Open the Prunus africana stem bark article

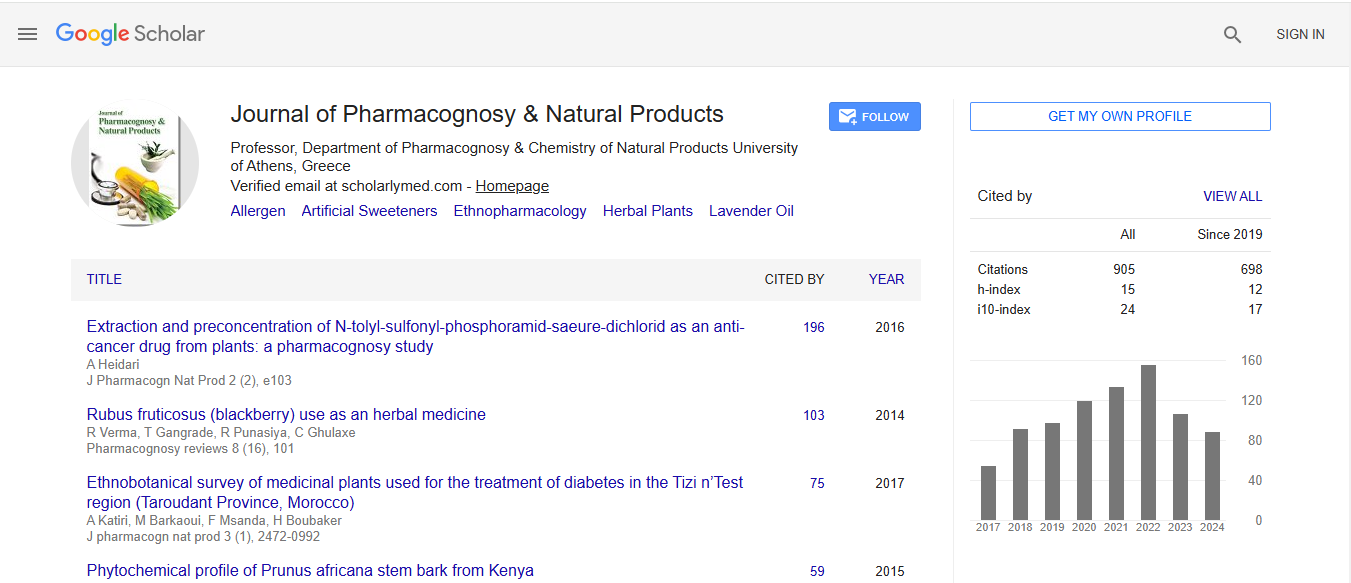310,571
